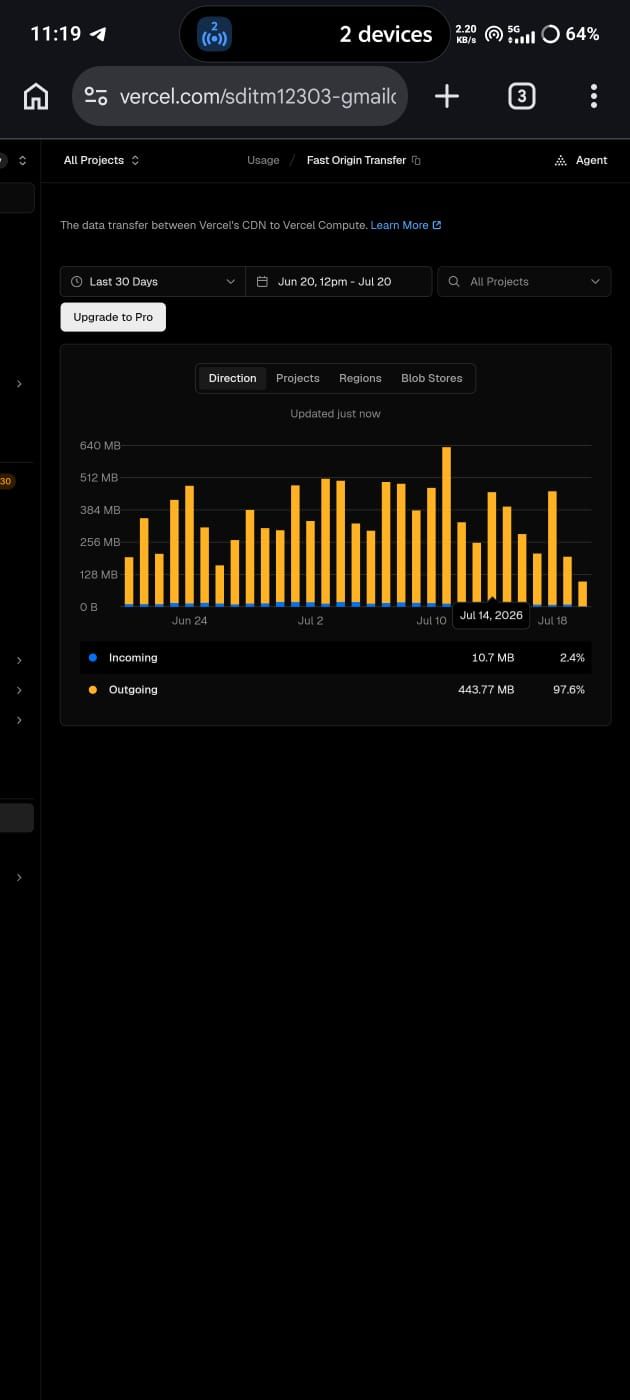This screenshot has height=1400, width=630.
Task: Tap the site settings icon in address bar
Action: (96, 96)
